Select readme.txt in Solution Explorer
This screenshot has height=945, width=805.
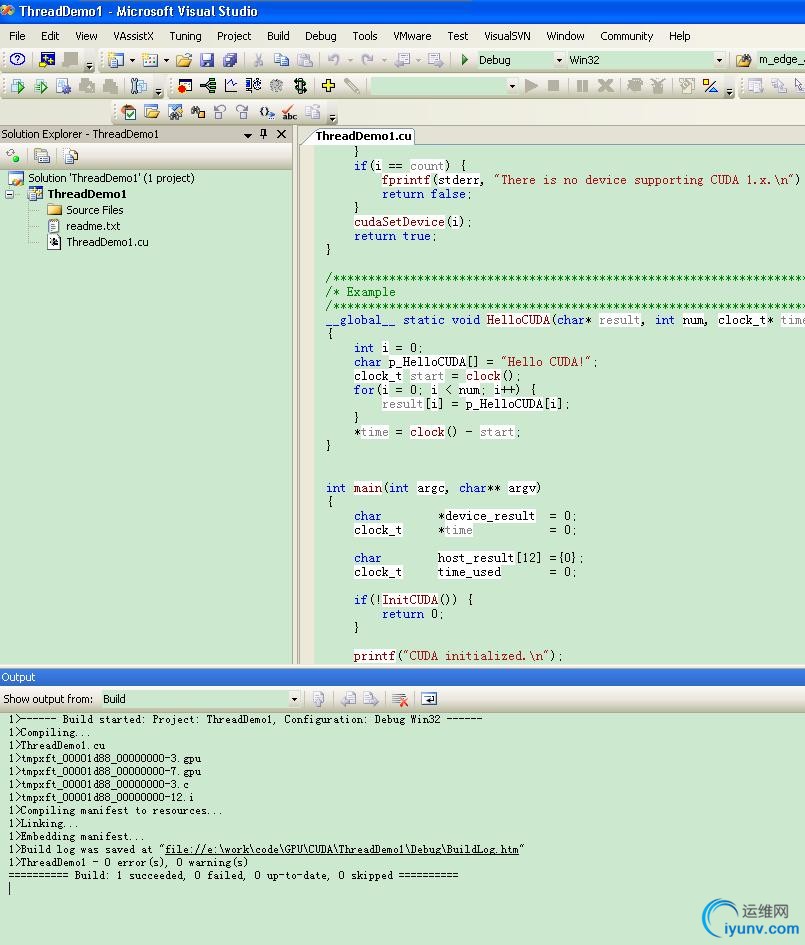[93, 226]
